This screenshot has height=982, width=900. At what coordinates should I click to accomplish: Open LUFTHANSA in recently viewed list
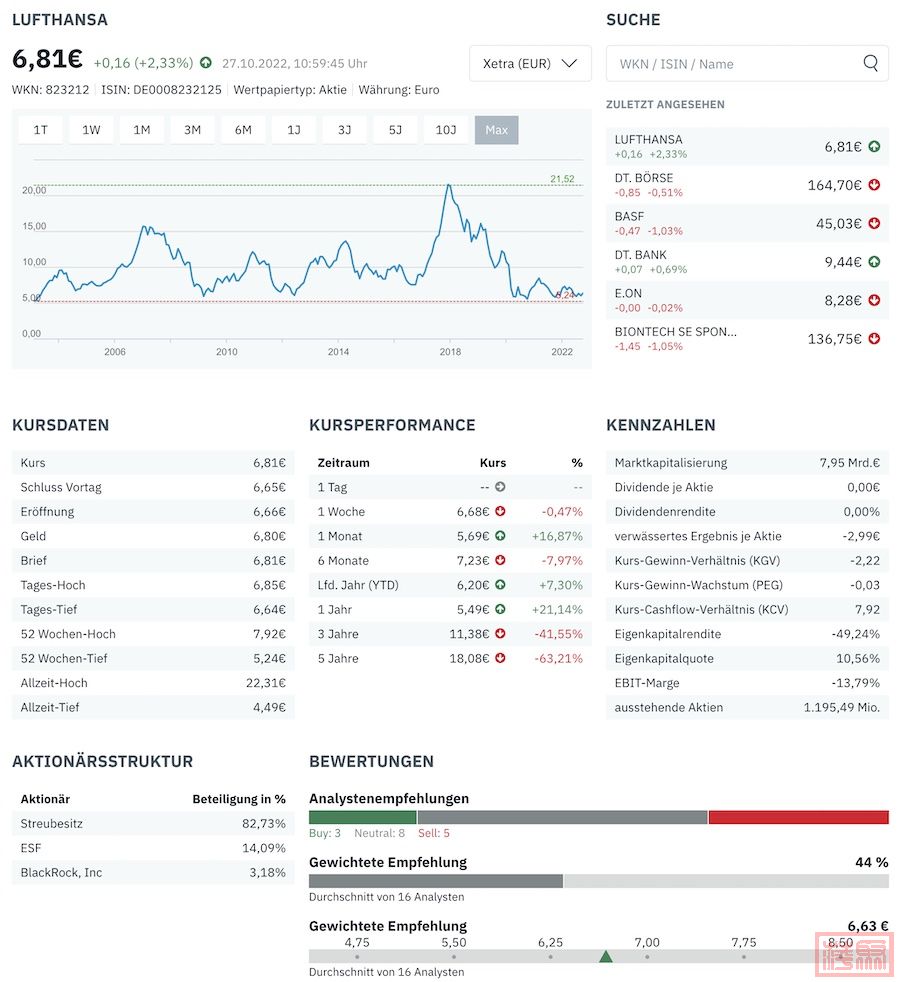coord(747,147)
